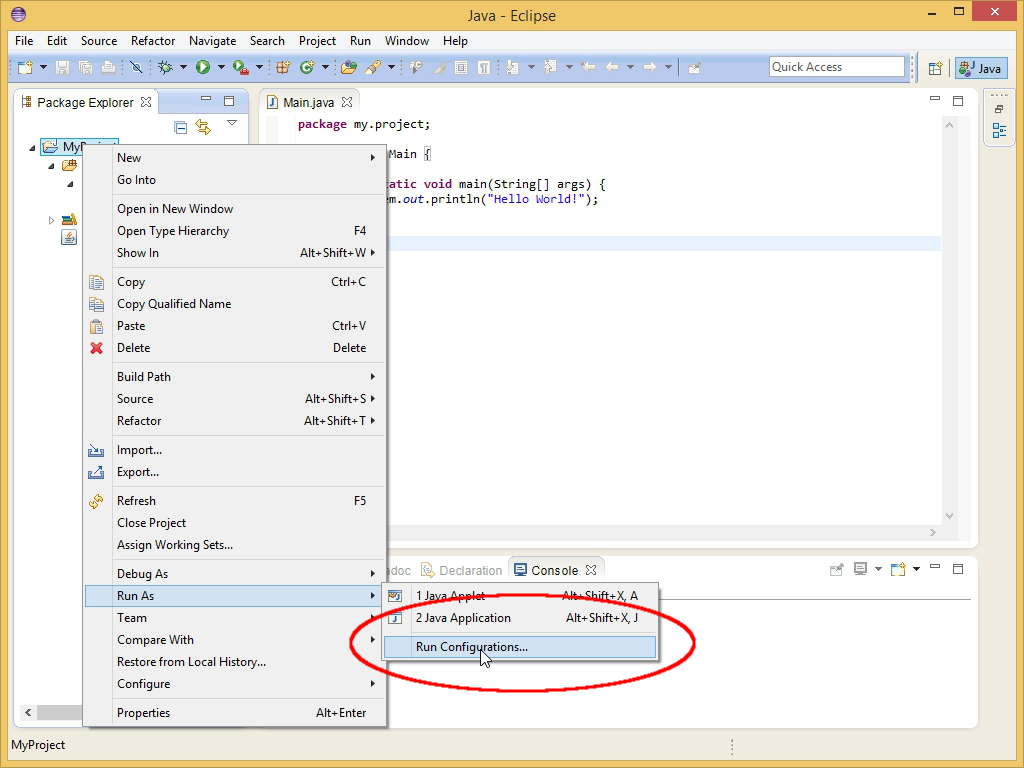The height and width of the screenshot is (768, 1024).
Task: Click the Search flashlight toolbar icon
Action: [x=373, y=67]
